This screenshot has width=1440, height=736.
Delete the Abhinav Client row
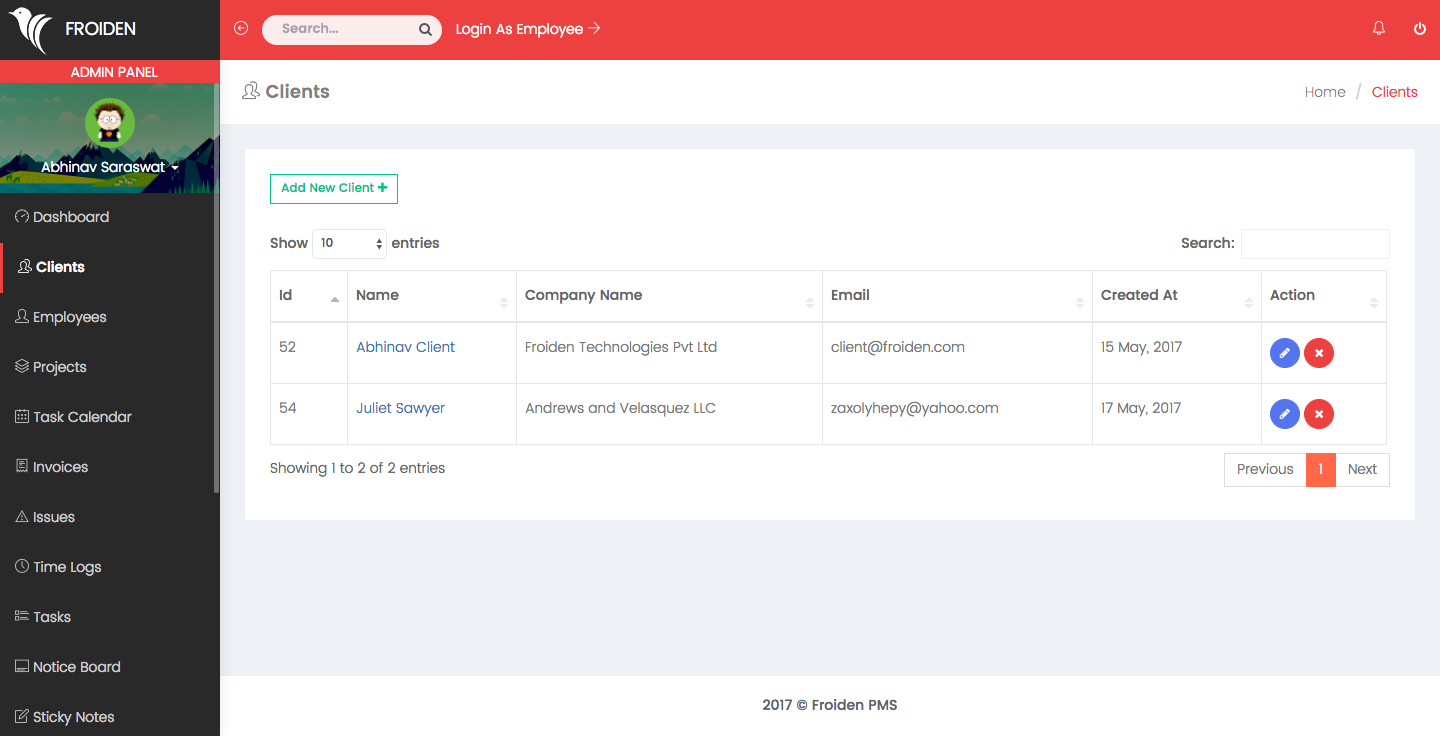pyautogui.click(x=1319, y=353)
